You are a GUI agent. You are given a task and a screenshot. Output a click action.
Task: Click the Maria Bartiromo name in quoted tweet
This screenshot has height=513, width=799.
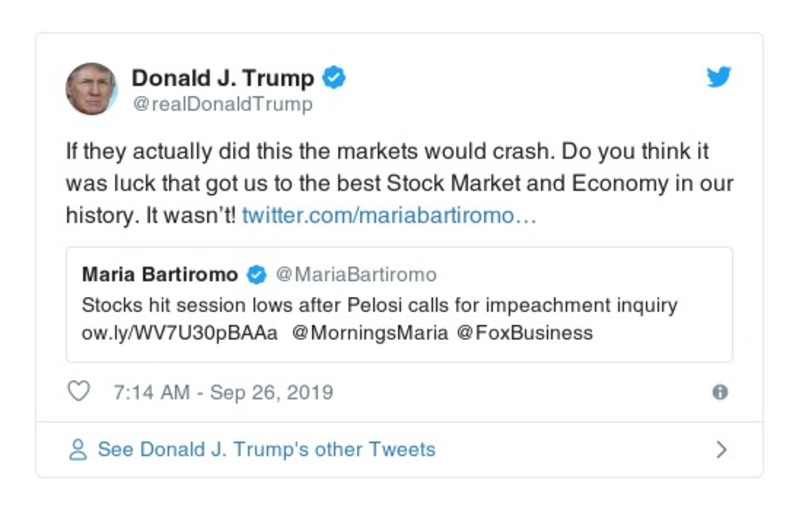(160, 274)
